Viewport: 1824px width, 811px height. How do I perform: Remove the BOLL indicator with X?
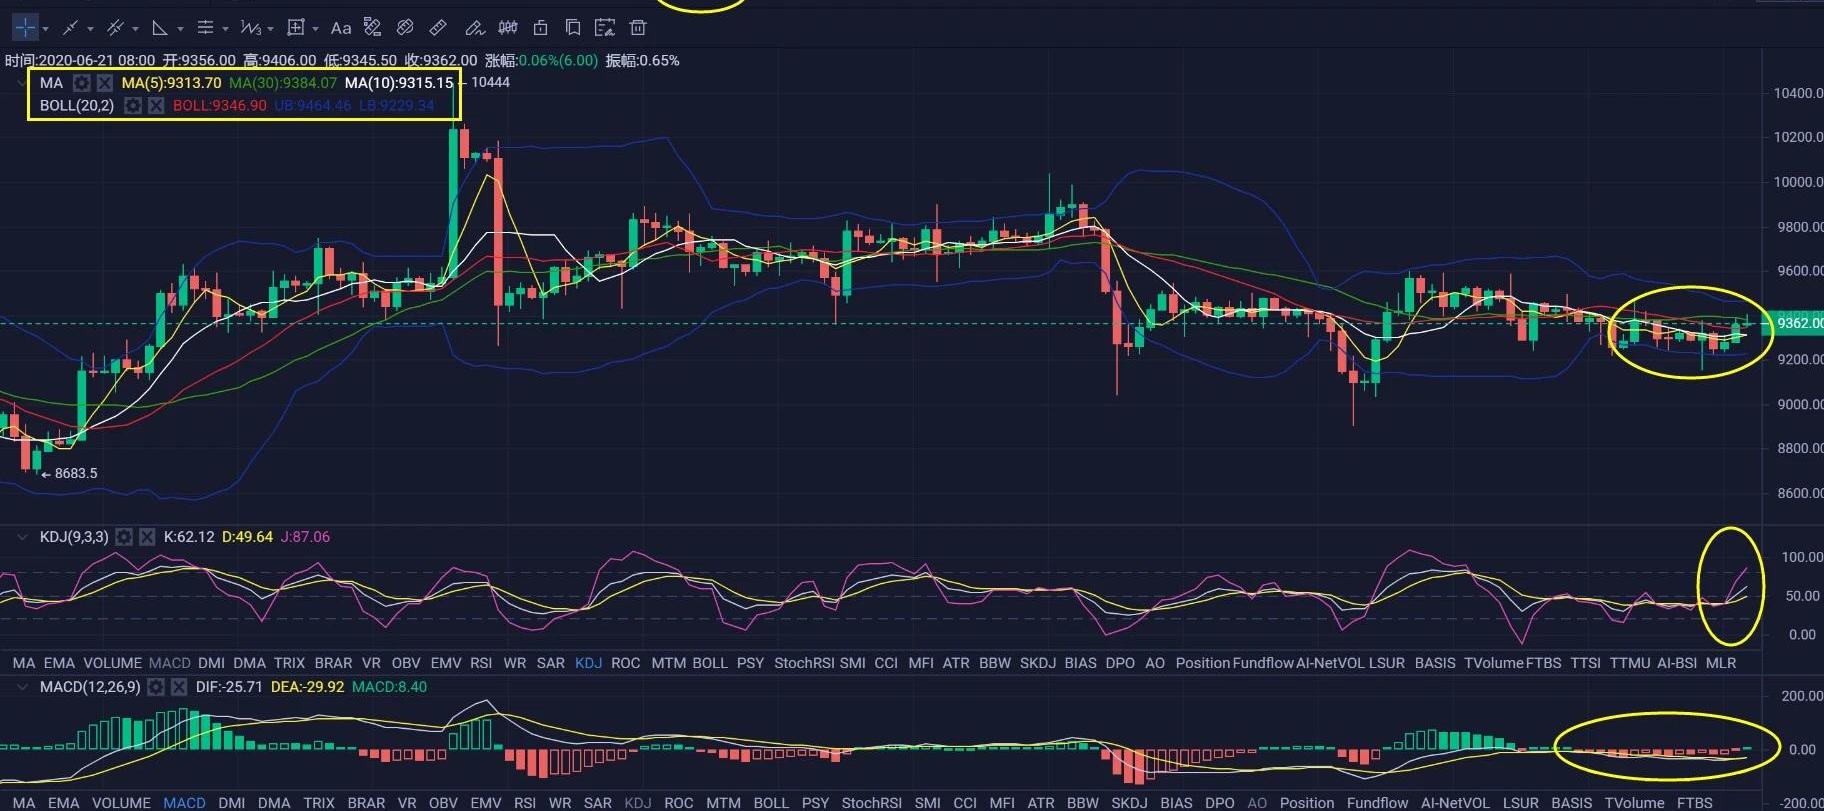pos(156,105)
